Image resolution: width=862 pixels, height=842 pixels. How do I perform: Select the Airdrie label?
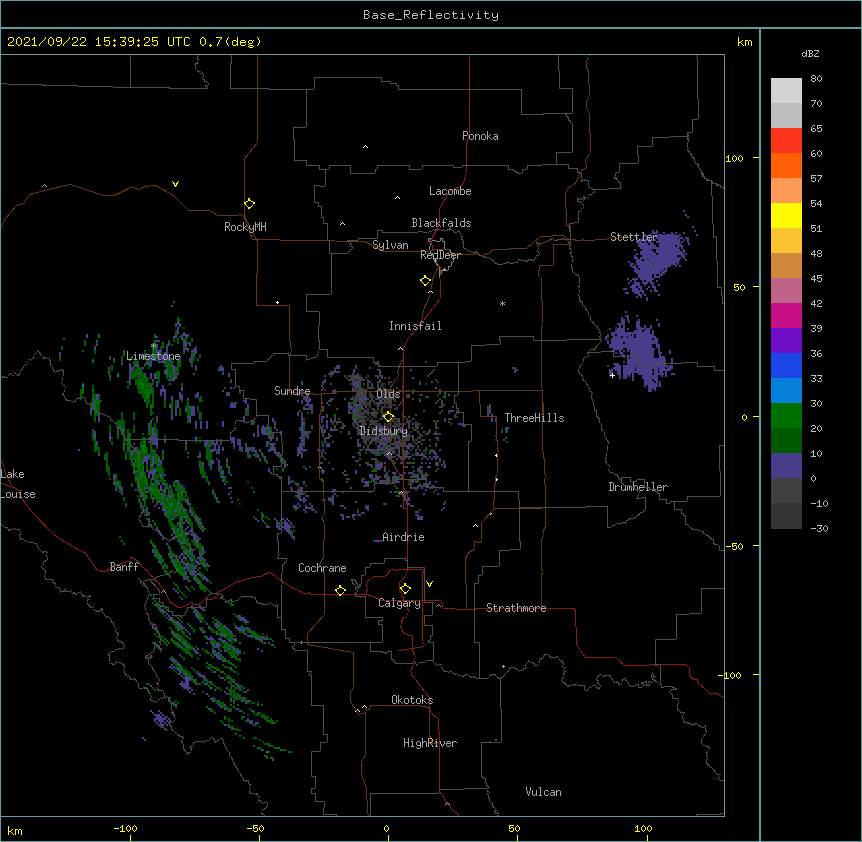[x=403, y=537]
